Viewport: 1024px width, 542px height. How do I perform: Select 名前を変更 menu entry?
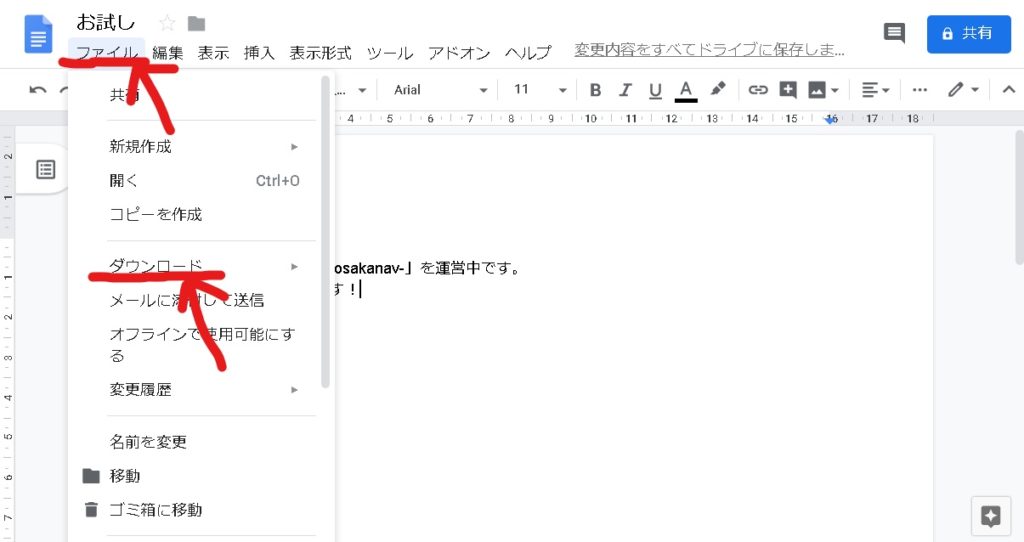[x=202, y=442]
